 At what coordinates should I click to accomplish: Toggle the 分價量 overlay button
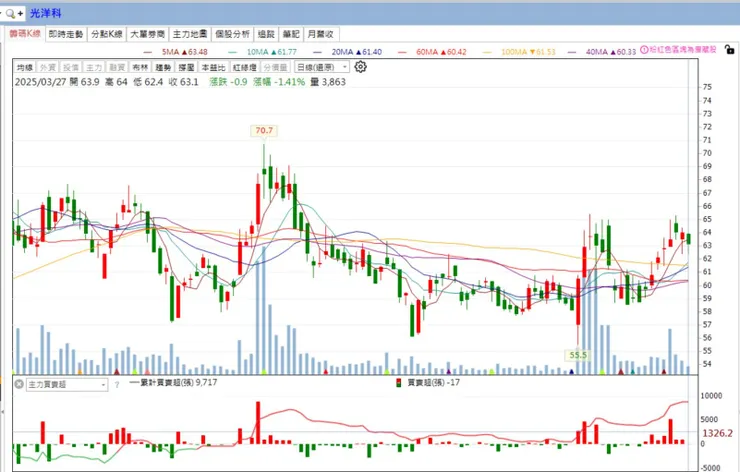pos(275,67)
